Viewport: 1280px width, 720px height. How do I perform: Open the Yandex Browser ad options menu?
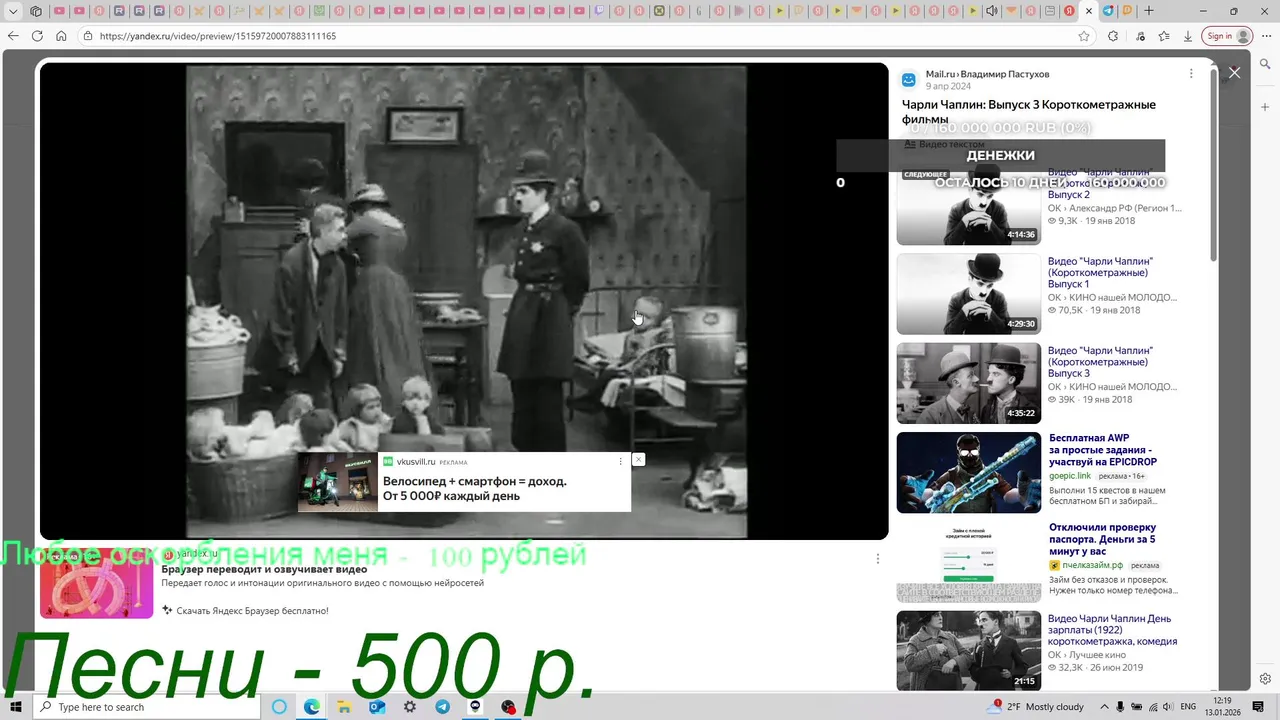click(877, 559)
